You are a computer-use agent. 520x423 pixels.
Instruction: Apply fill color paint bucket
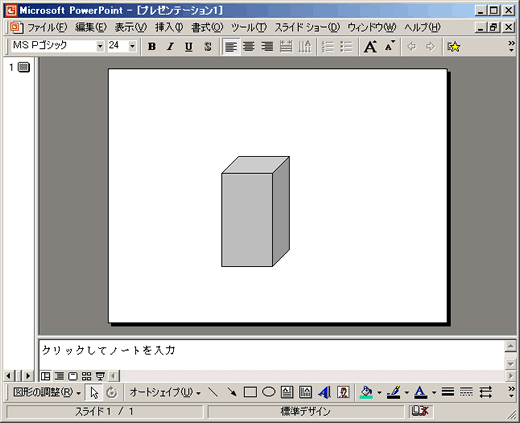coord(366,392)
